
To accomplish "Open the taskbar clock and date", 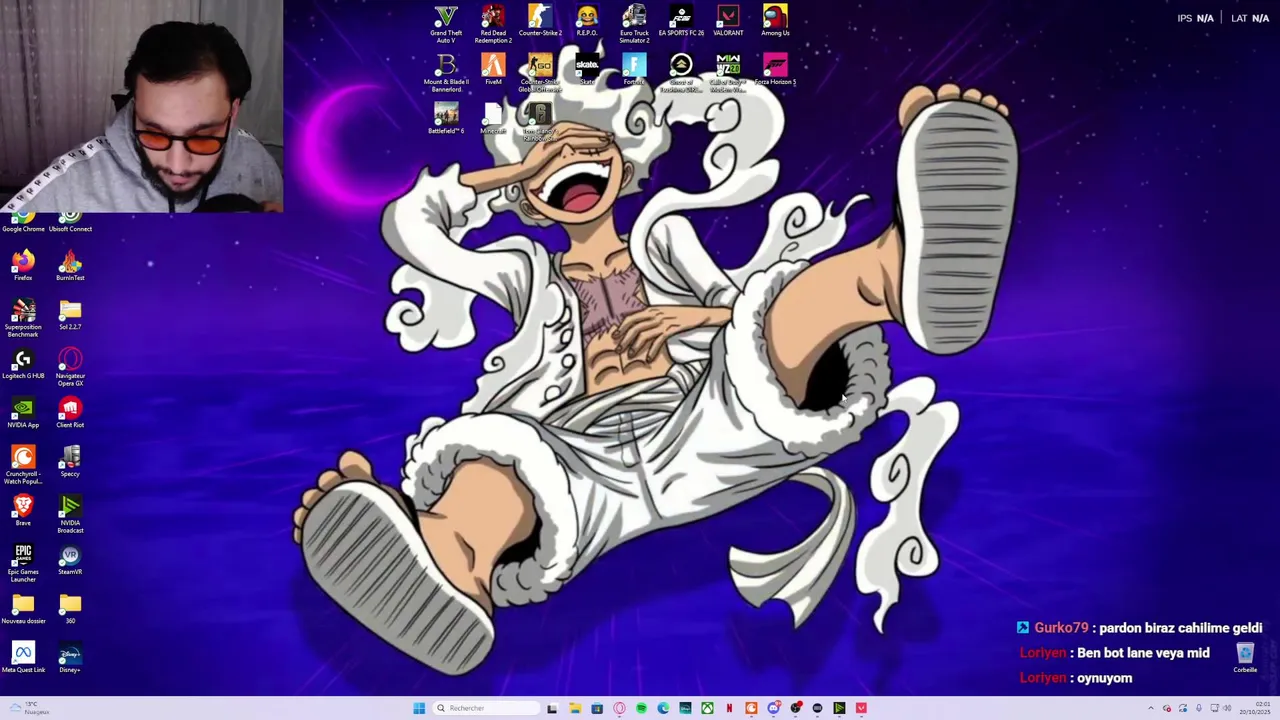I will (x=1254, y=708).
